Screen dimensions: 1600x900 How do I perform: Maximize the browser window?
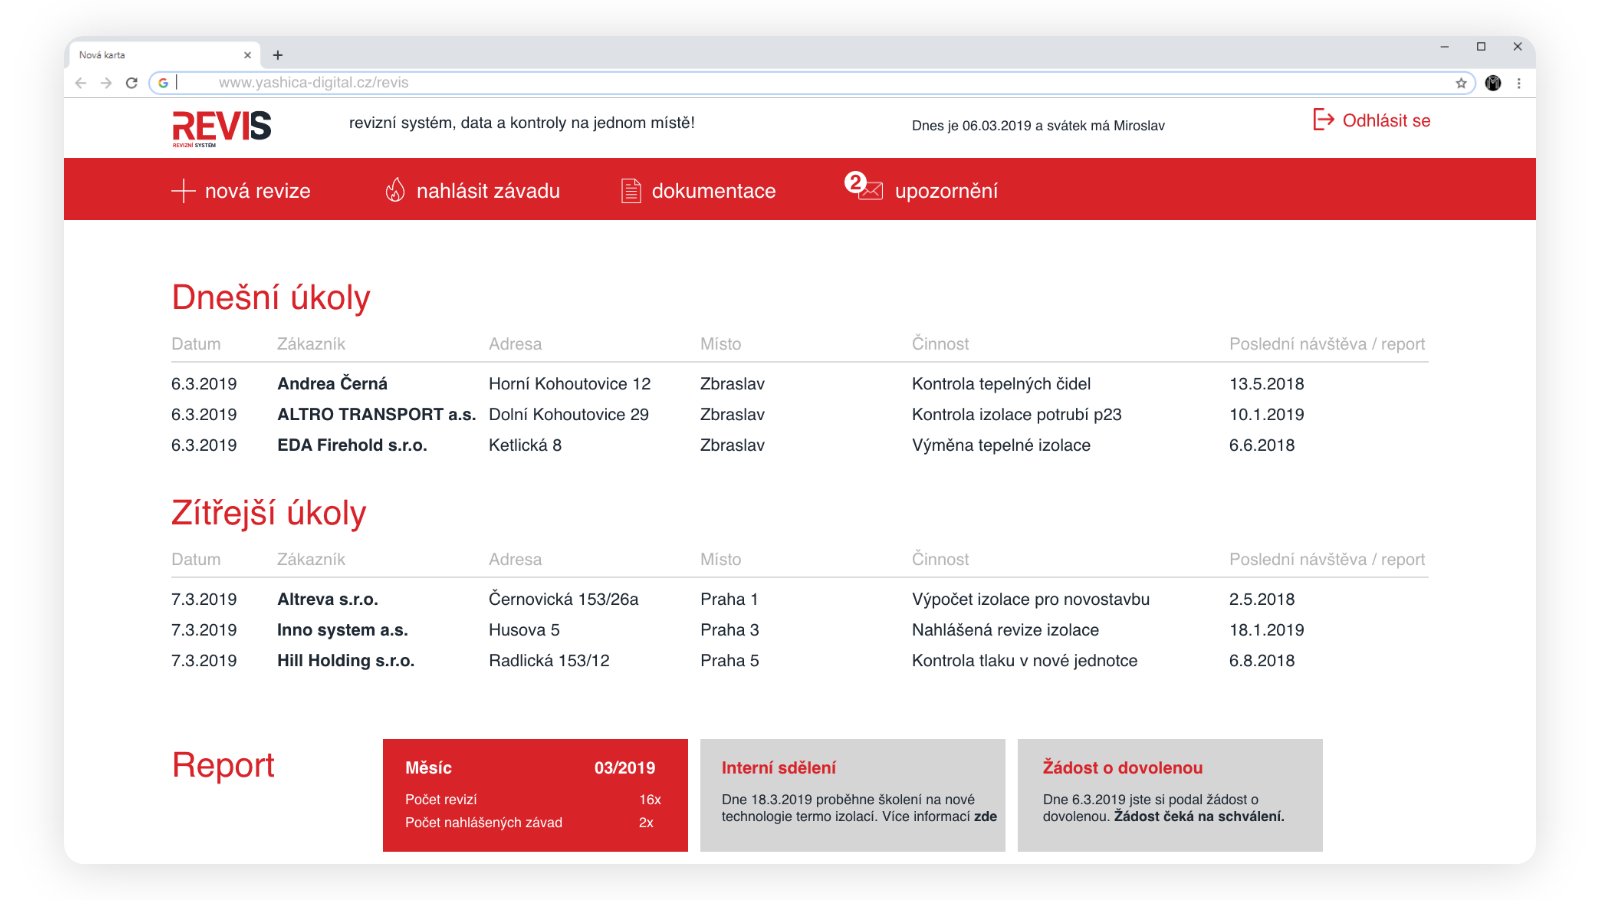[x=1481, y=47]
